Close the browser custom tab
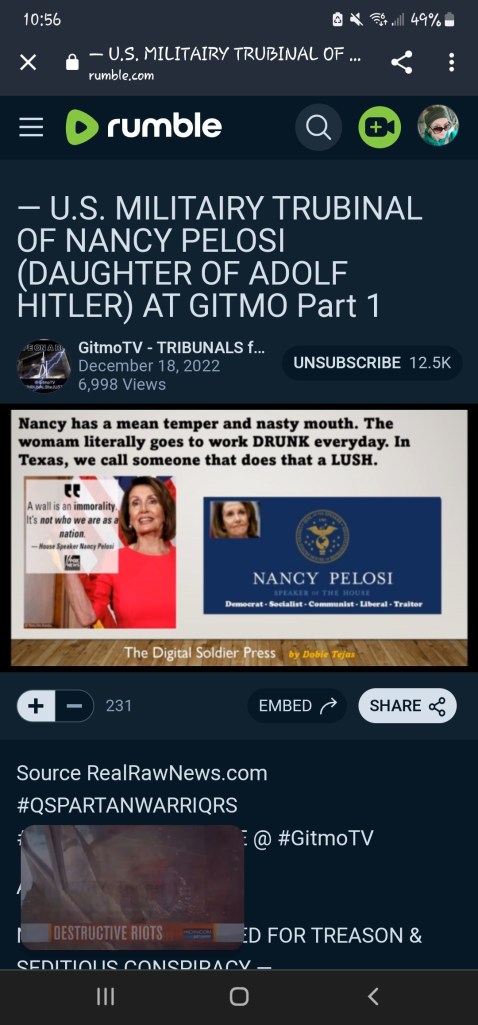The height and width of the screenshot is (1025, 478). (28, 63)
